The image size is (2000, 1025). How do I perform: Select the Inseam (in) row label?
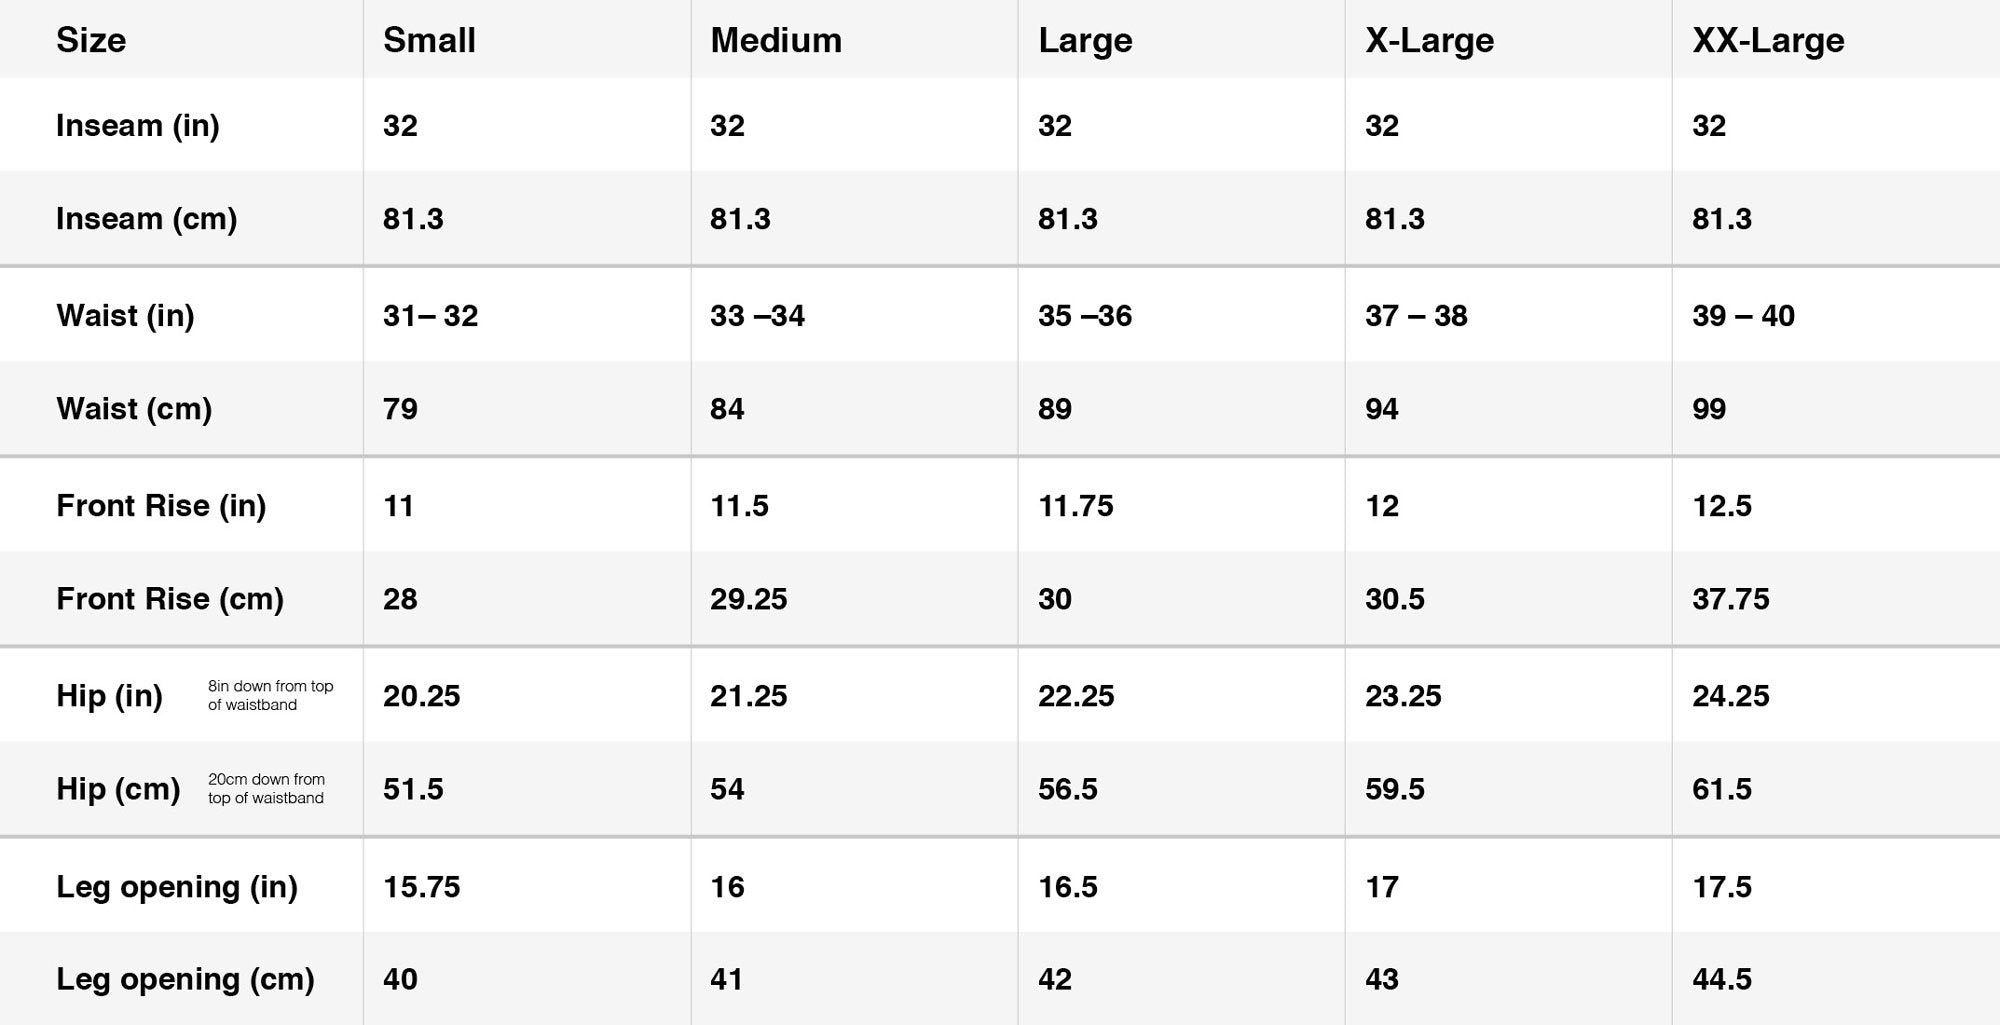138,126
